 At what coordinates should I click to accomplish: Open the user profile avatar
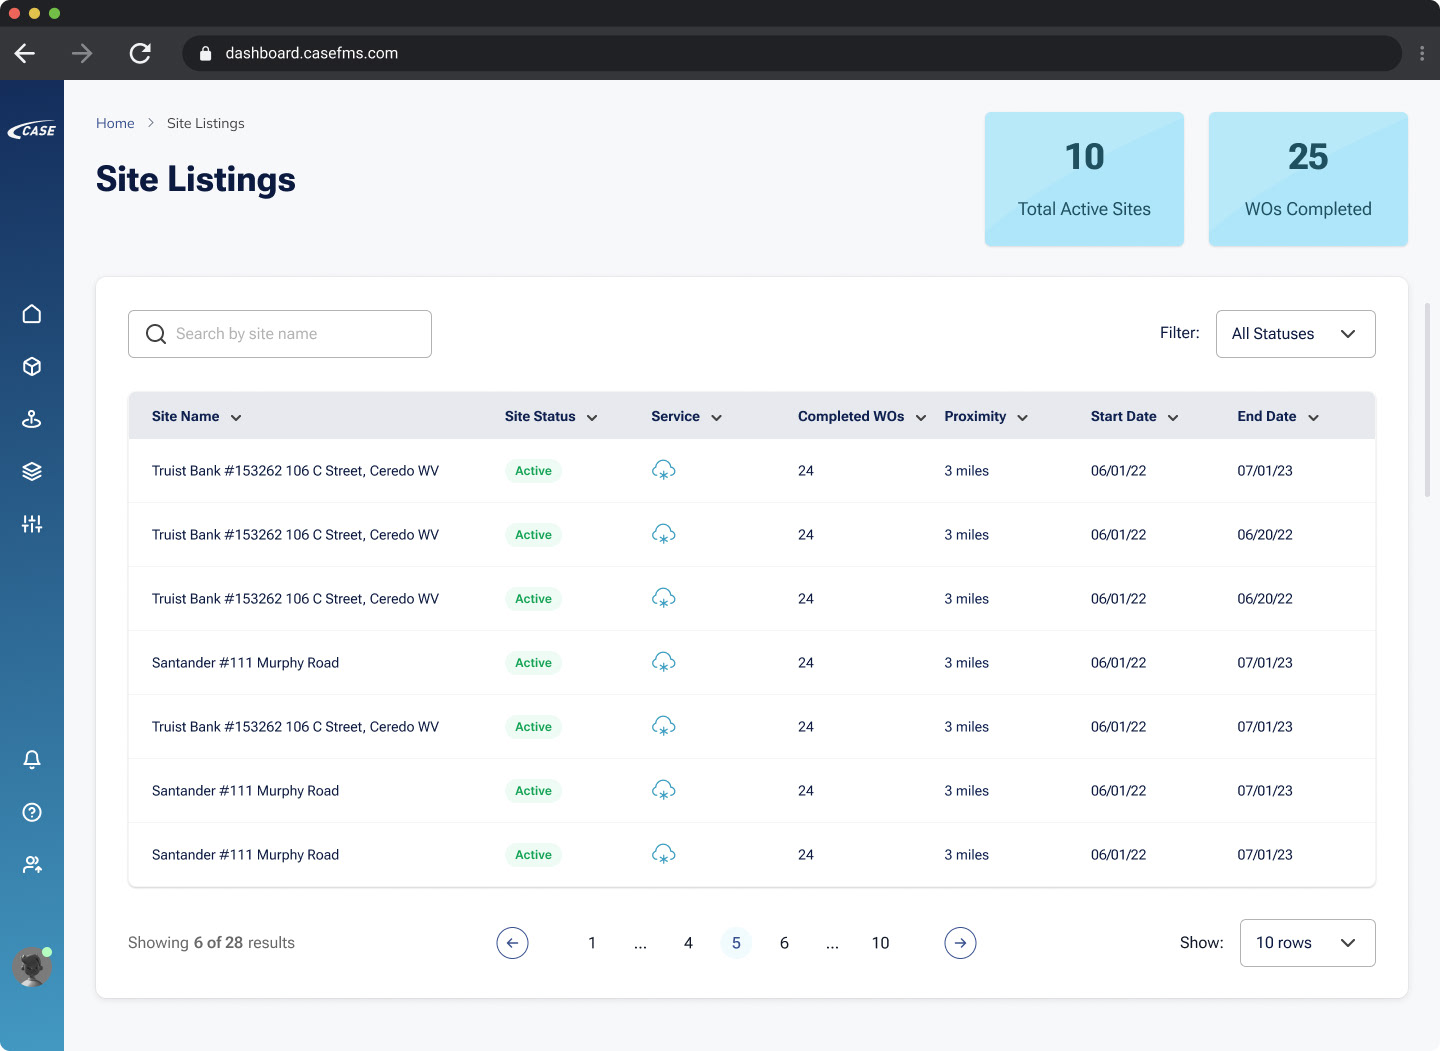32,967
